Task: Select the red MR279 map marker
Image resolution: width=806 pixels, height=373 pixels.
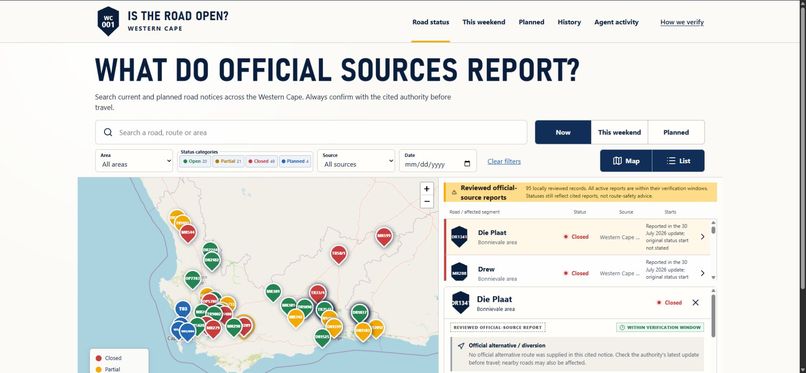Action: (213, 328)
